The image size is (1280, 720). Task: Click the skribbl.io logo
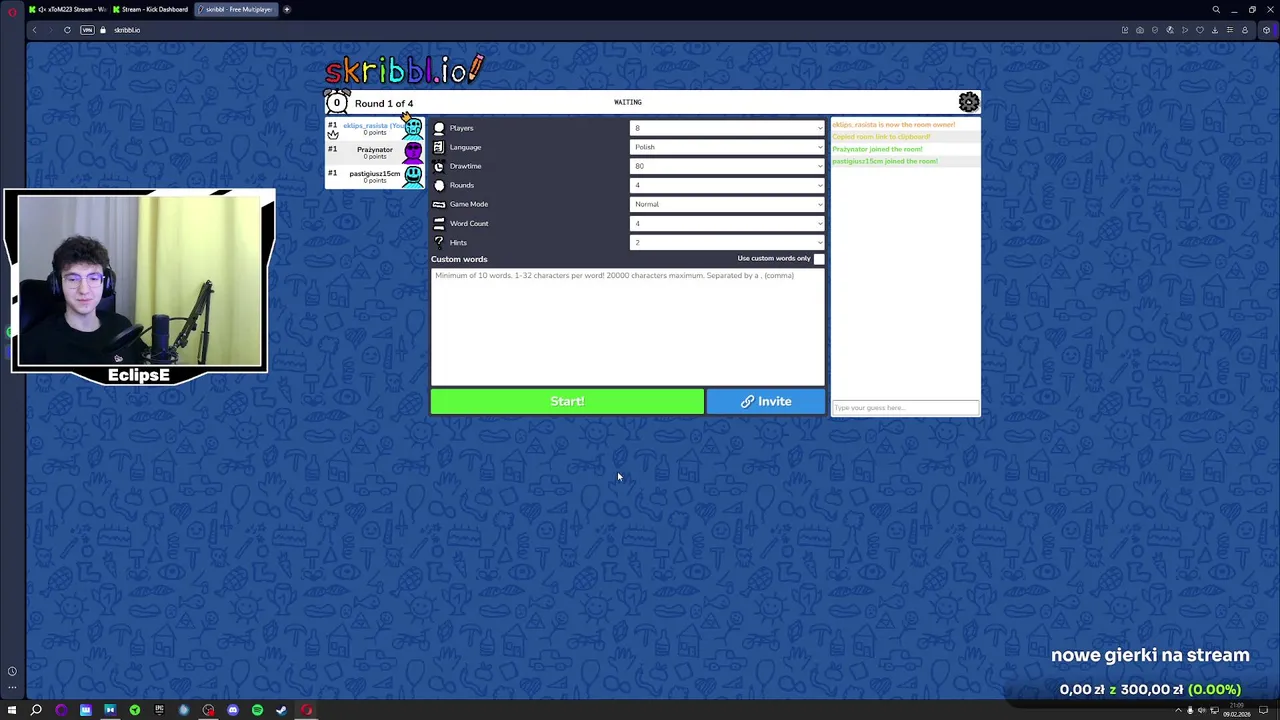pos(404,69)
